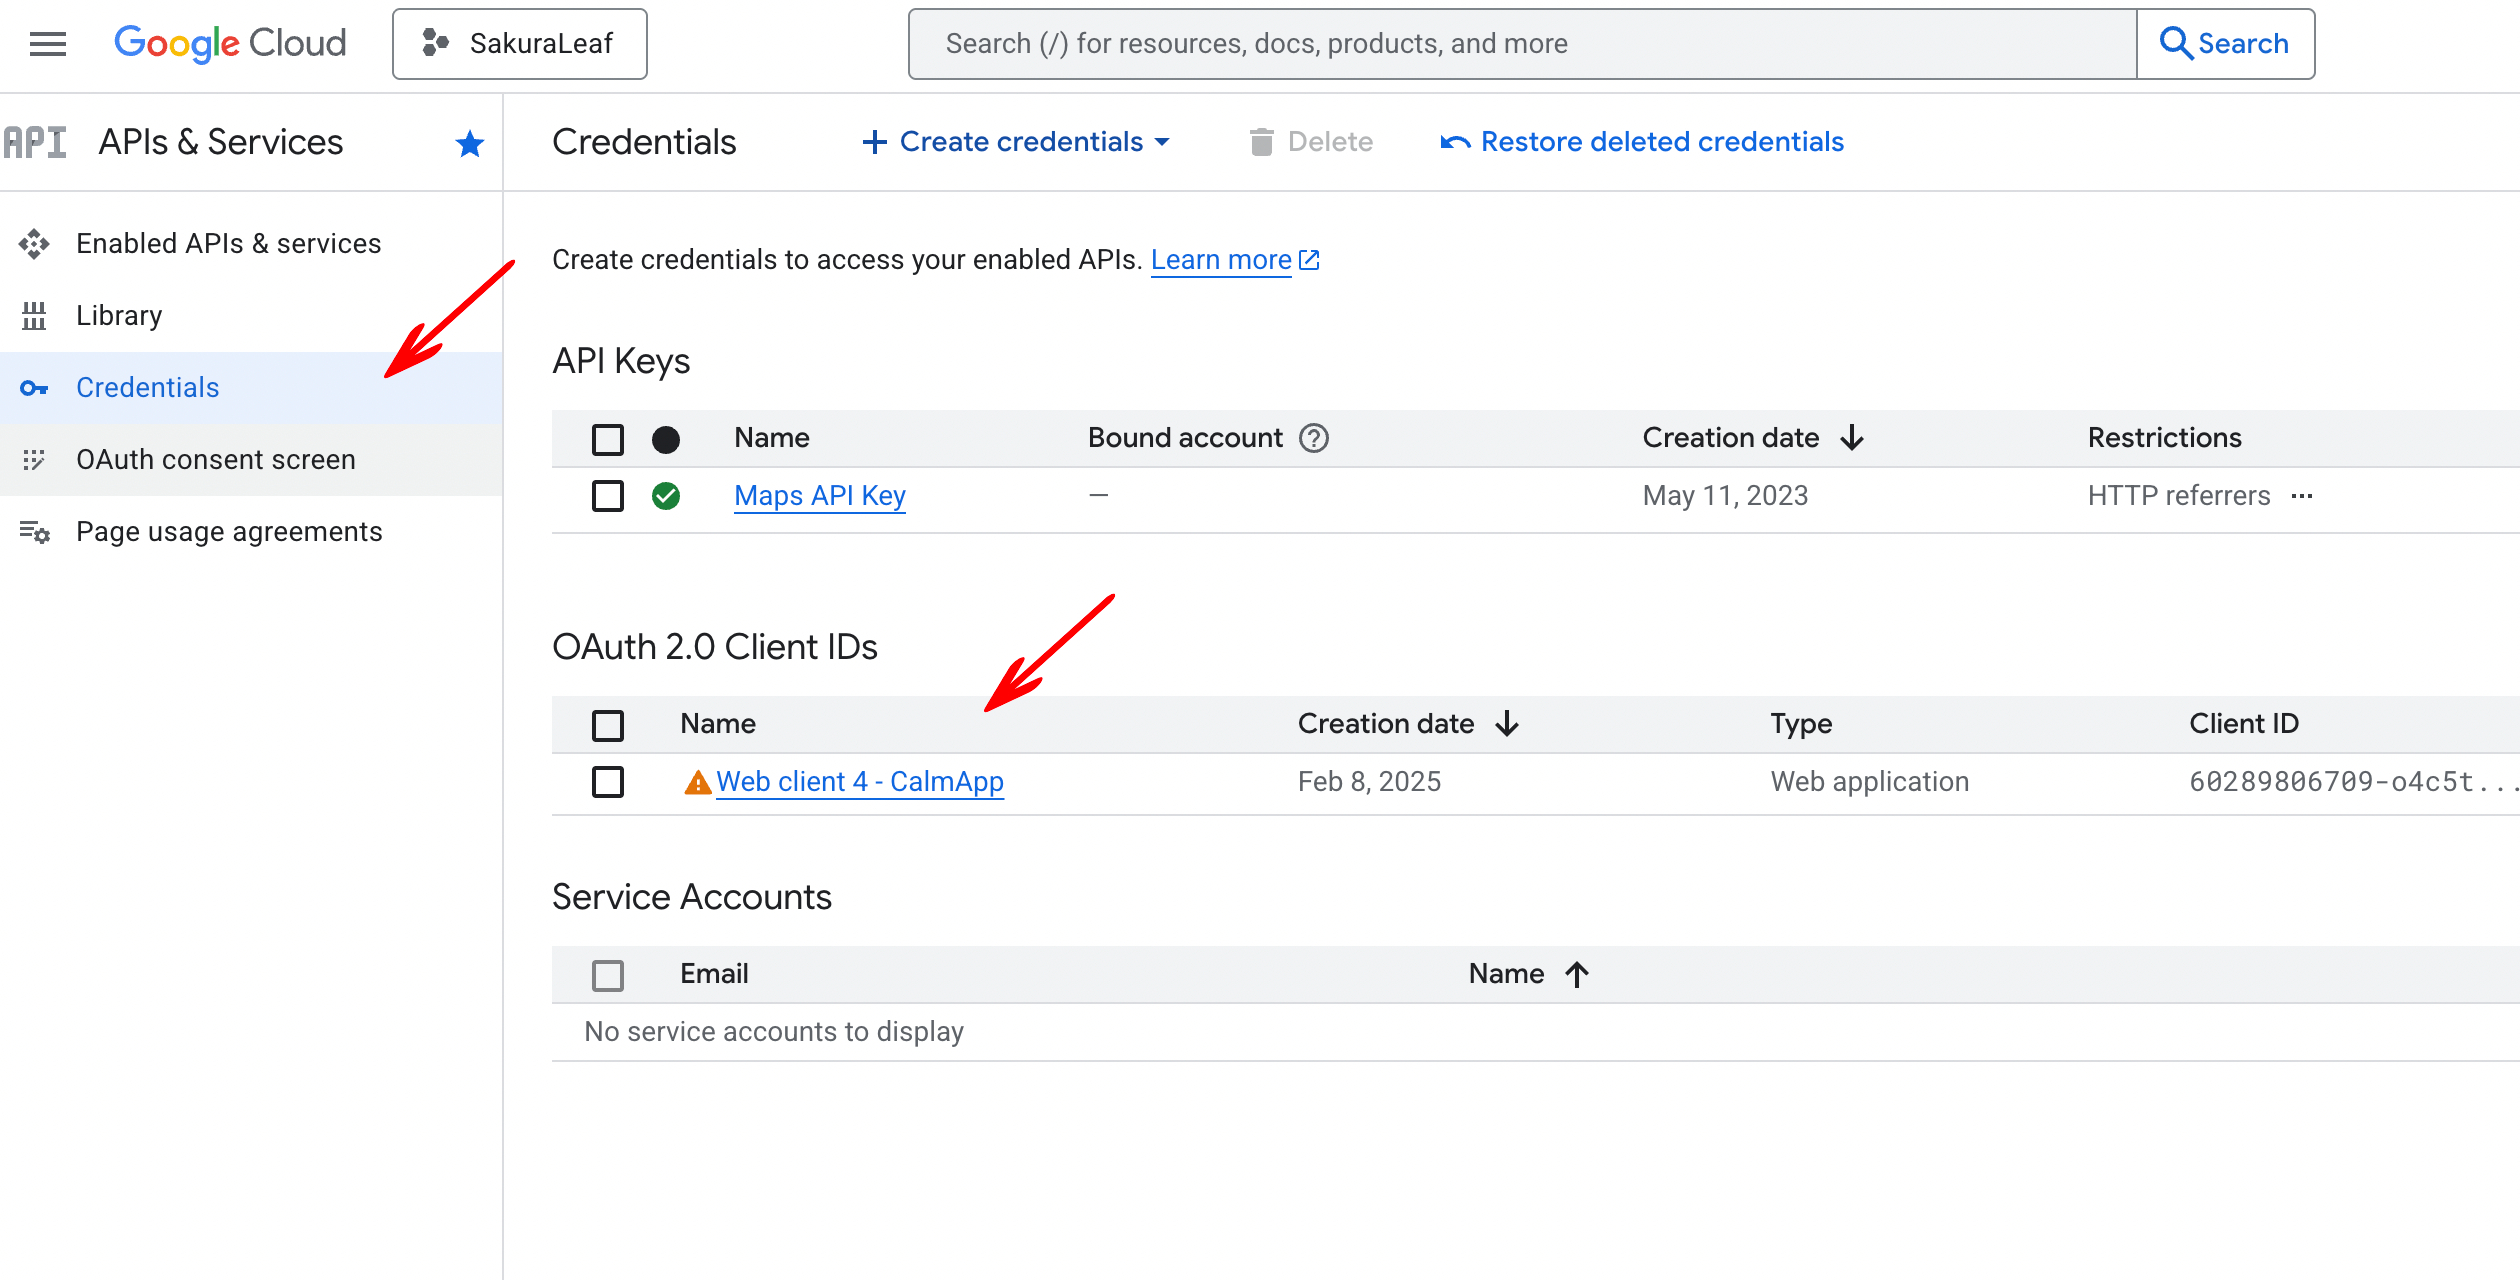Toggle select-all checkbox for Service Accounts
Viewport: 2520px width, 1280px height.
[607, 975]
